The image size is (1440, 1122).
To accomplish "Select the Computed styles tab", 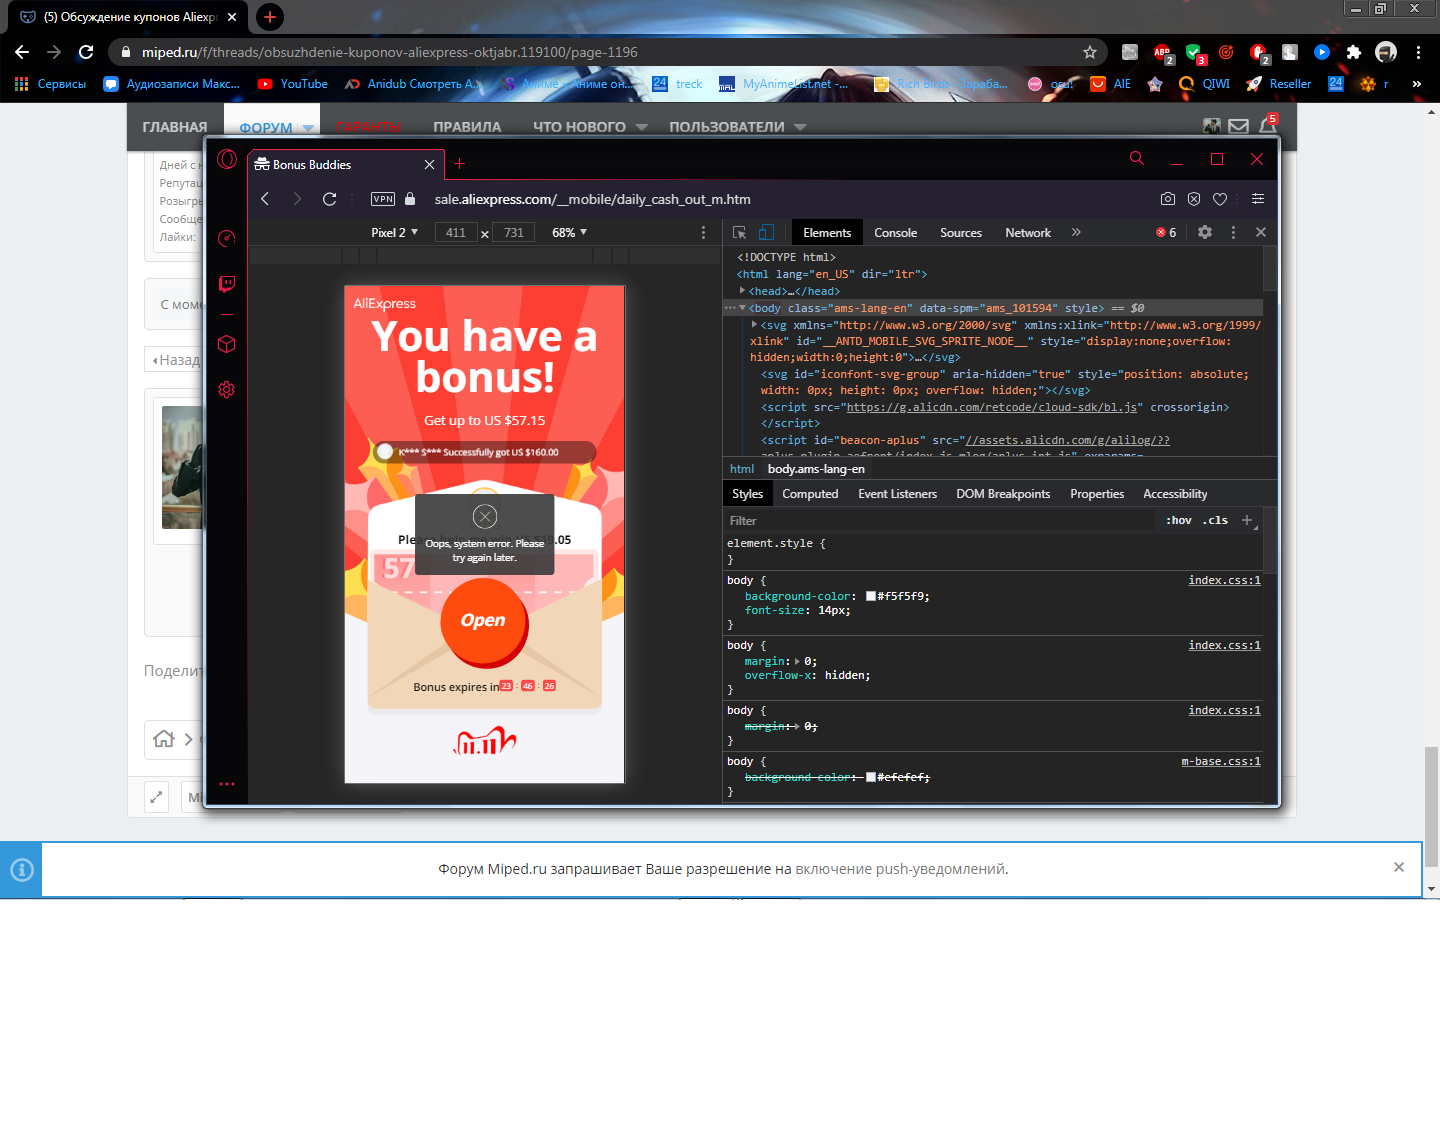I will pyautogui.click(x=810, y=494).
